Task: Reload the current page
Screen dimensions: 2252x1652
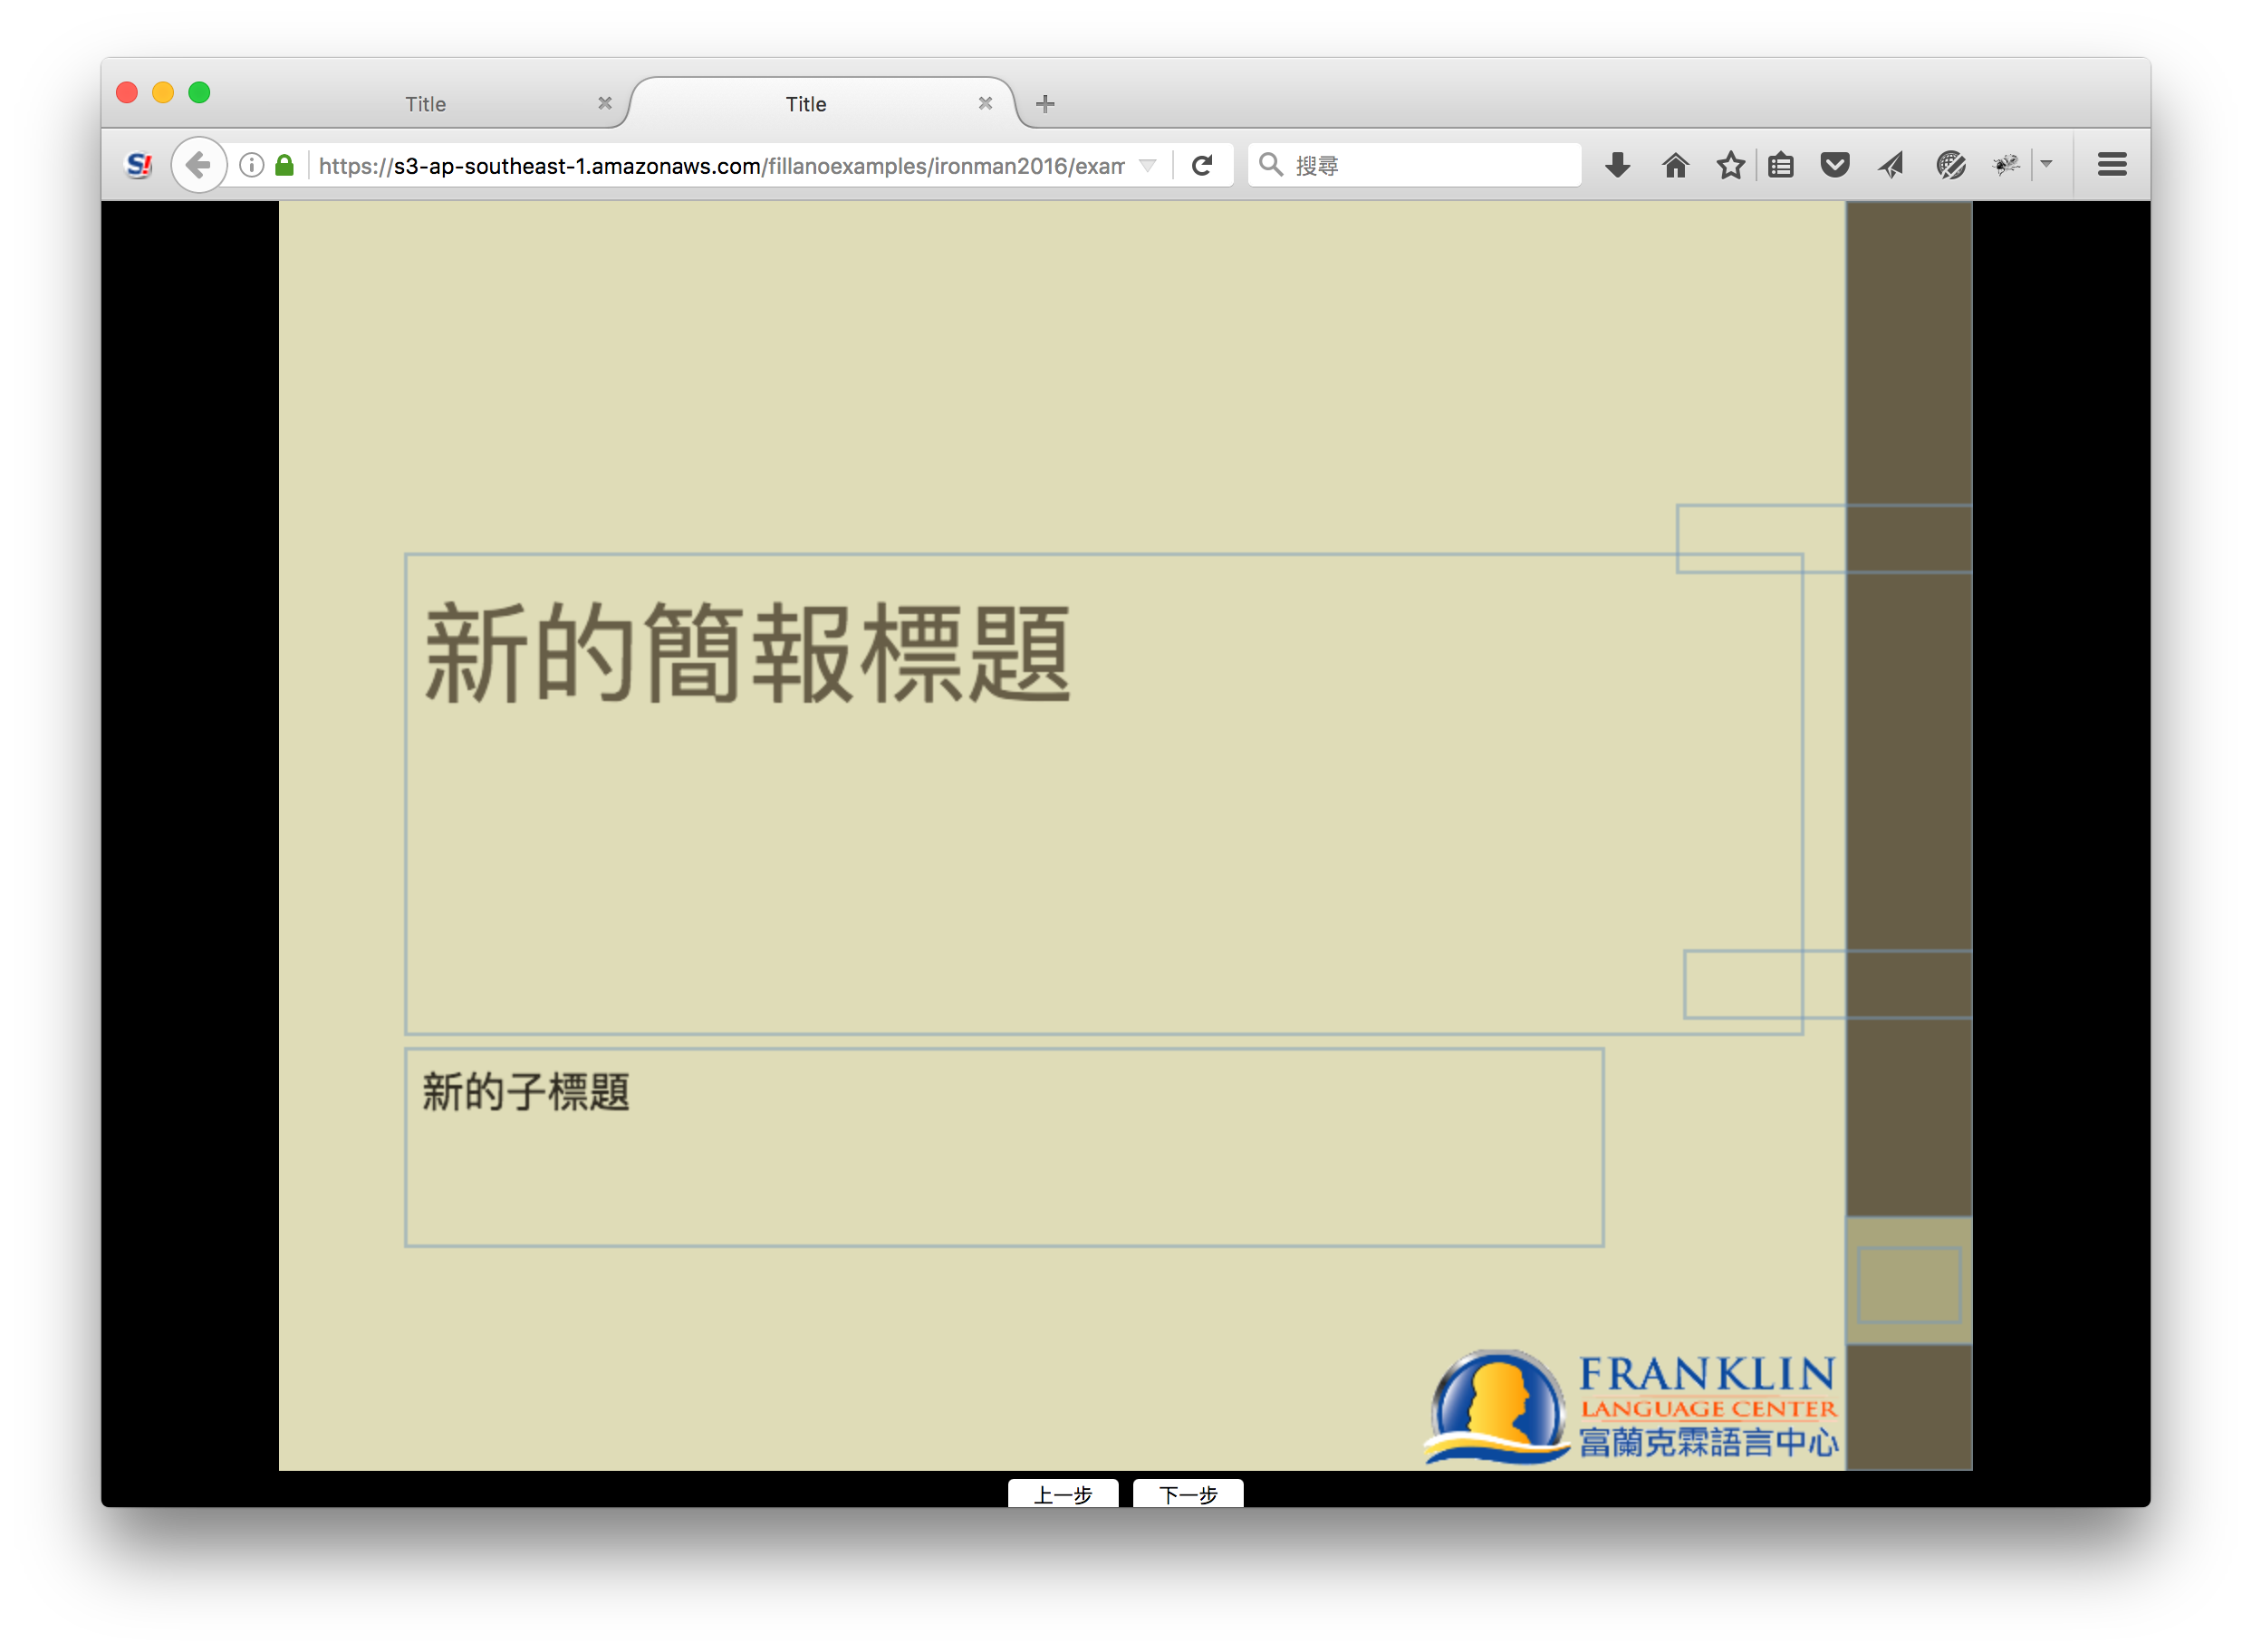Action: pyautogui.click(x=1203, y=165)
